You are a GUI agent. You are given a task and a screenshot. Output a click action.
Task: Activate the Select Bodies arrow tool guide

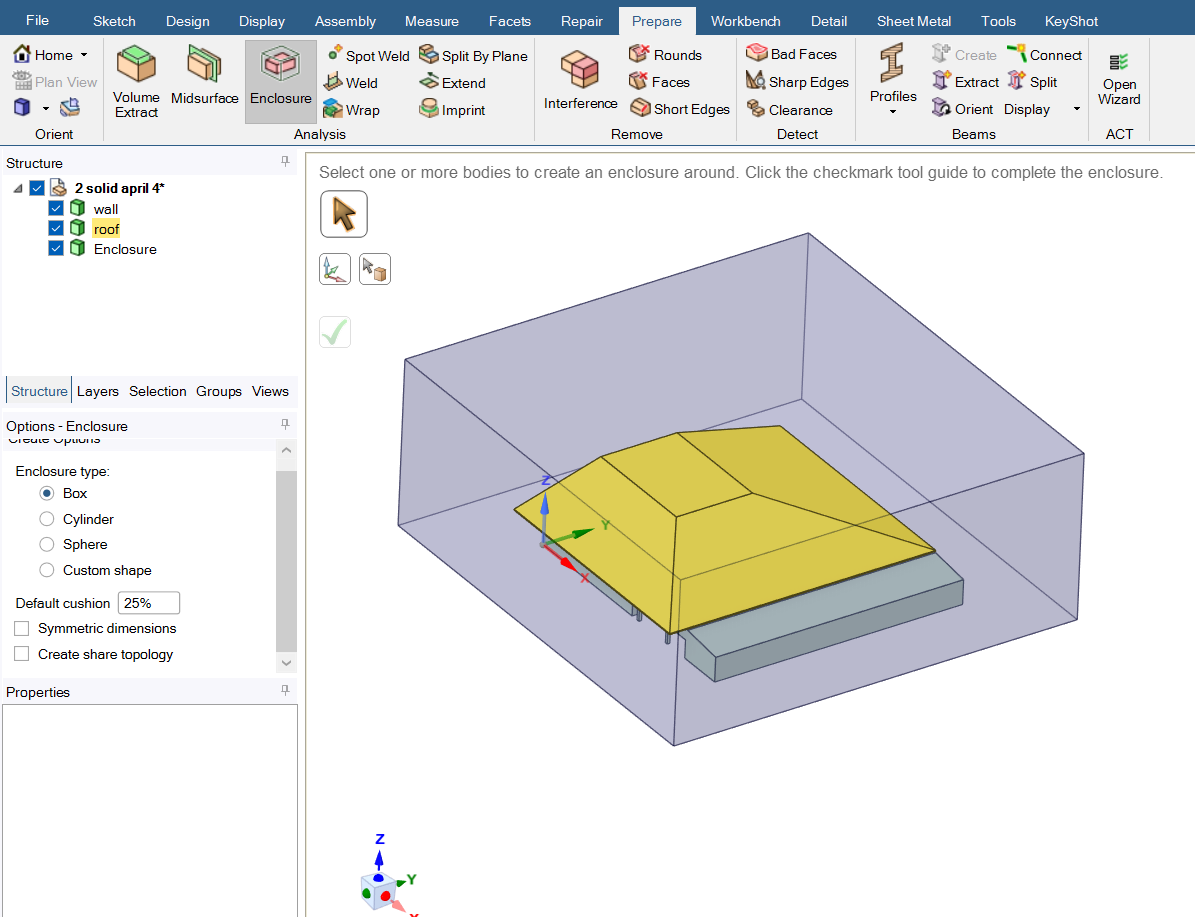tap(344, 214)
